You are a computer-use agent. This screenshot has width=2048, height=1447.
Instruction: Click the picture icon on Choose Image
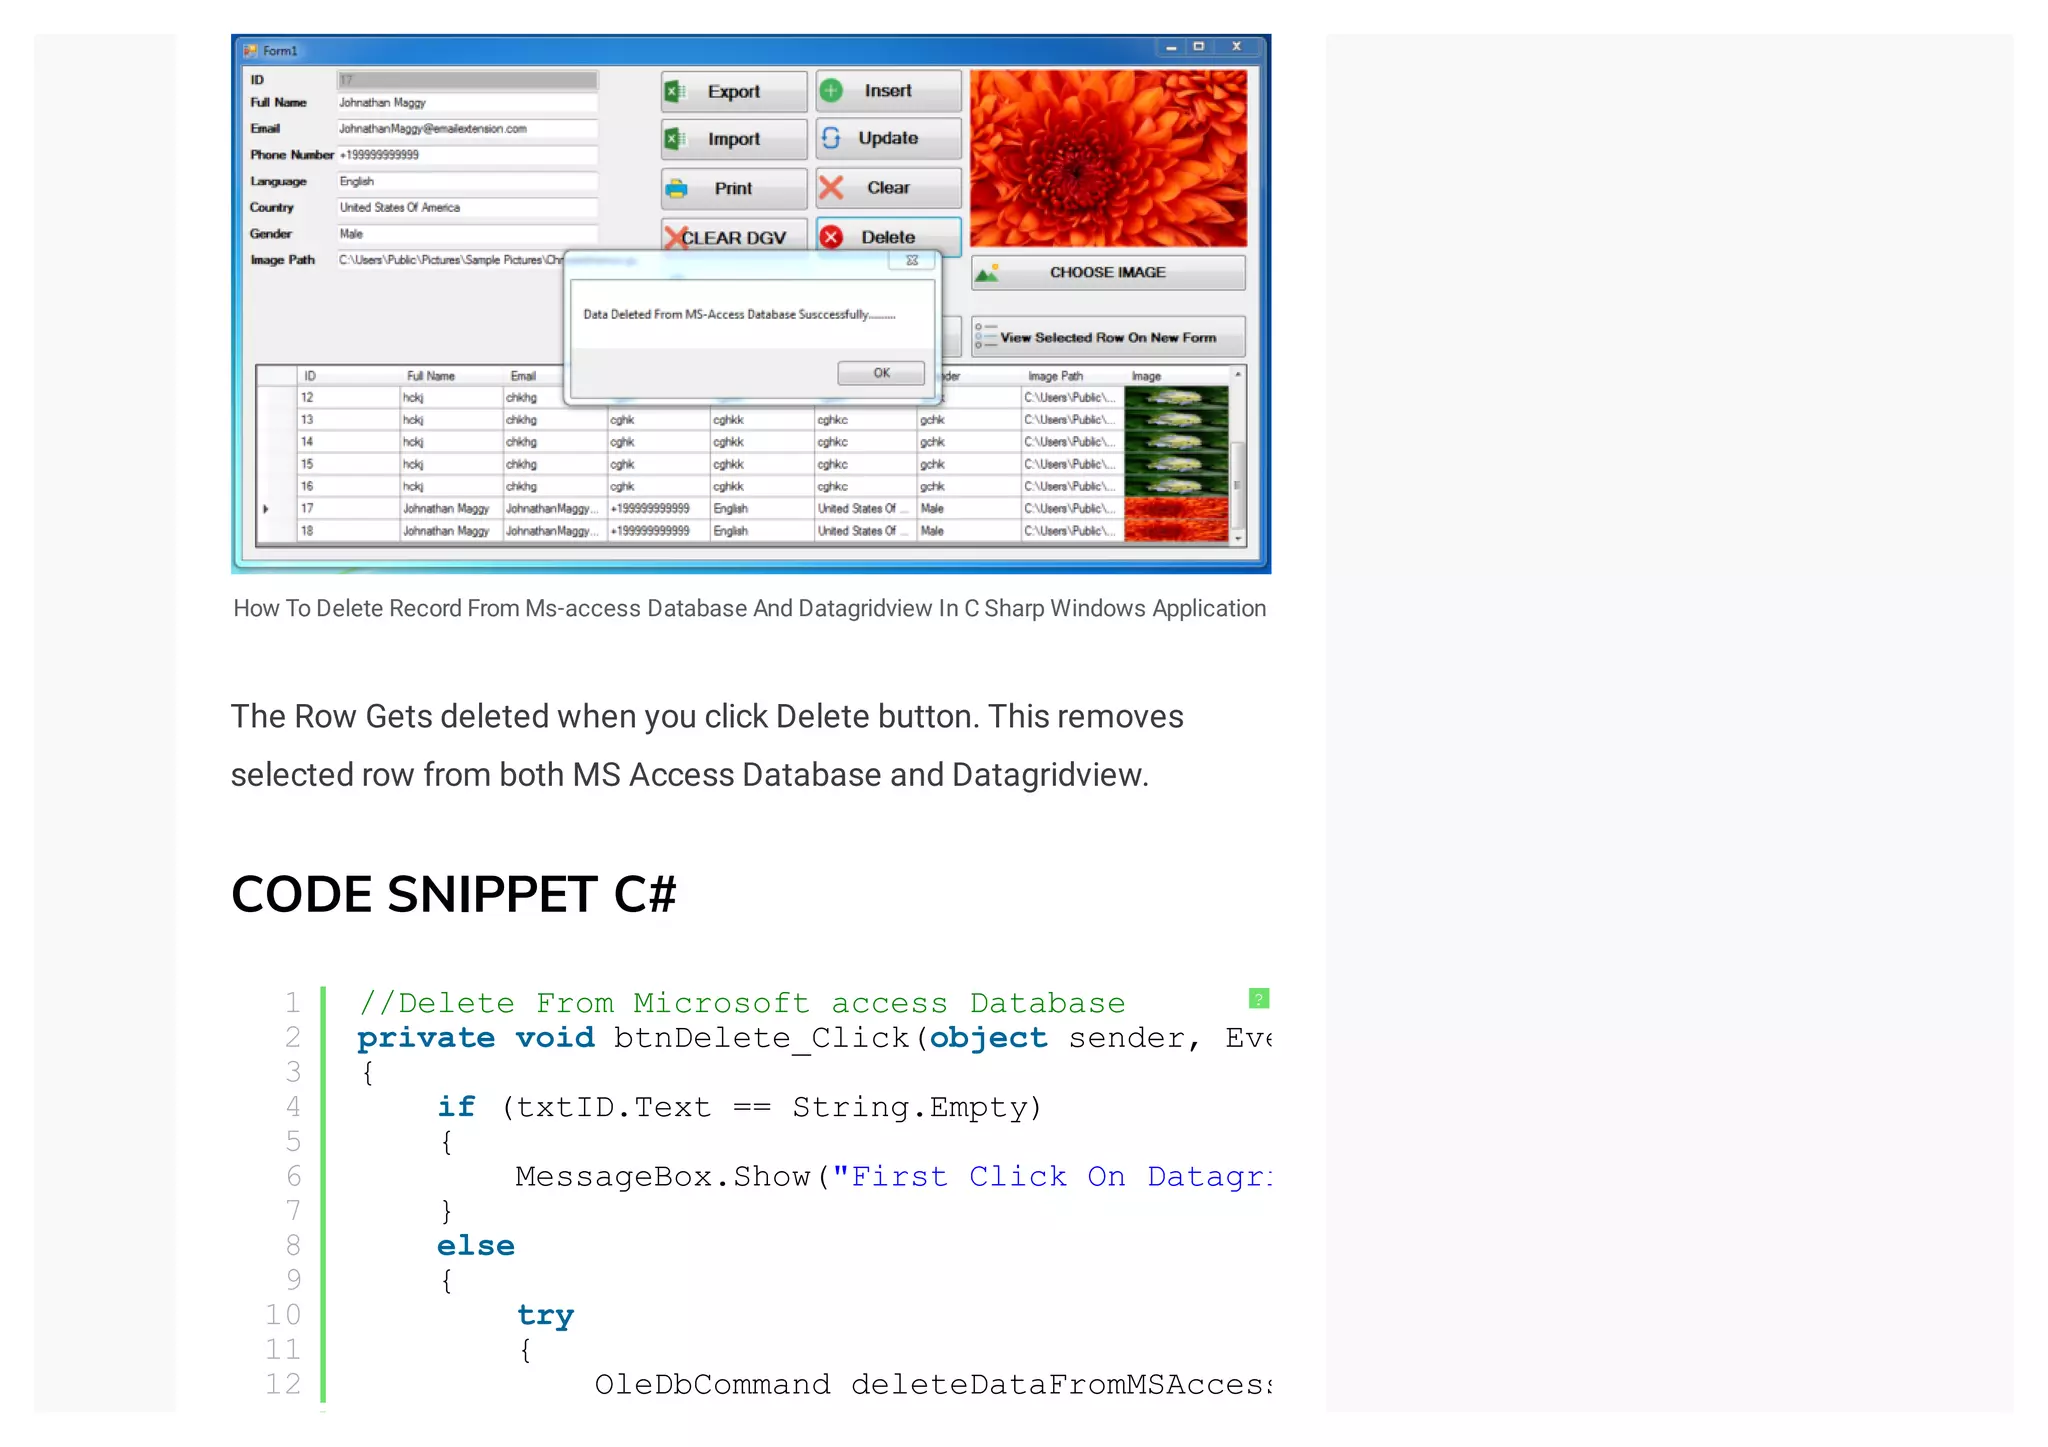pos(988,272)
